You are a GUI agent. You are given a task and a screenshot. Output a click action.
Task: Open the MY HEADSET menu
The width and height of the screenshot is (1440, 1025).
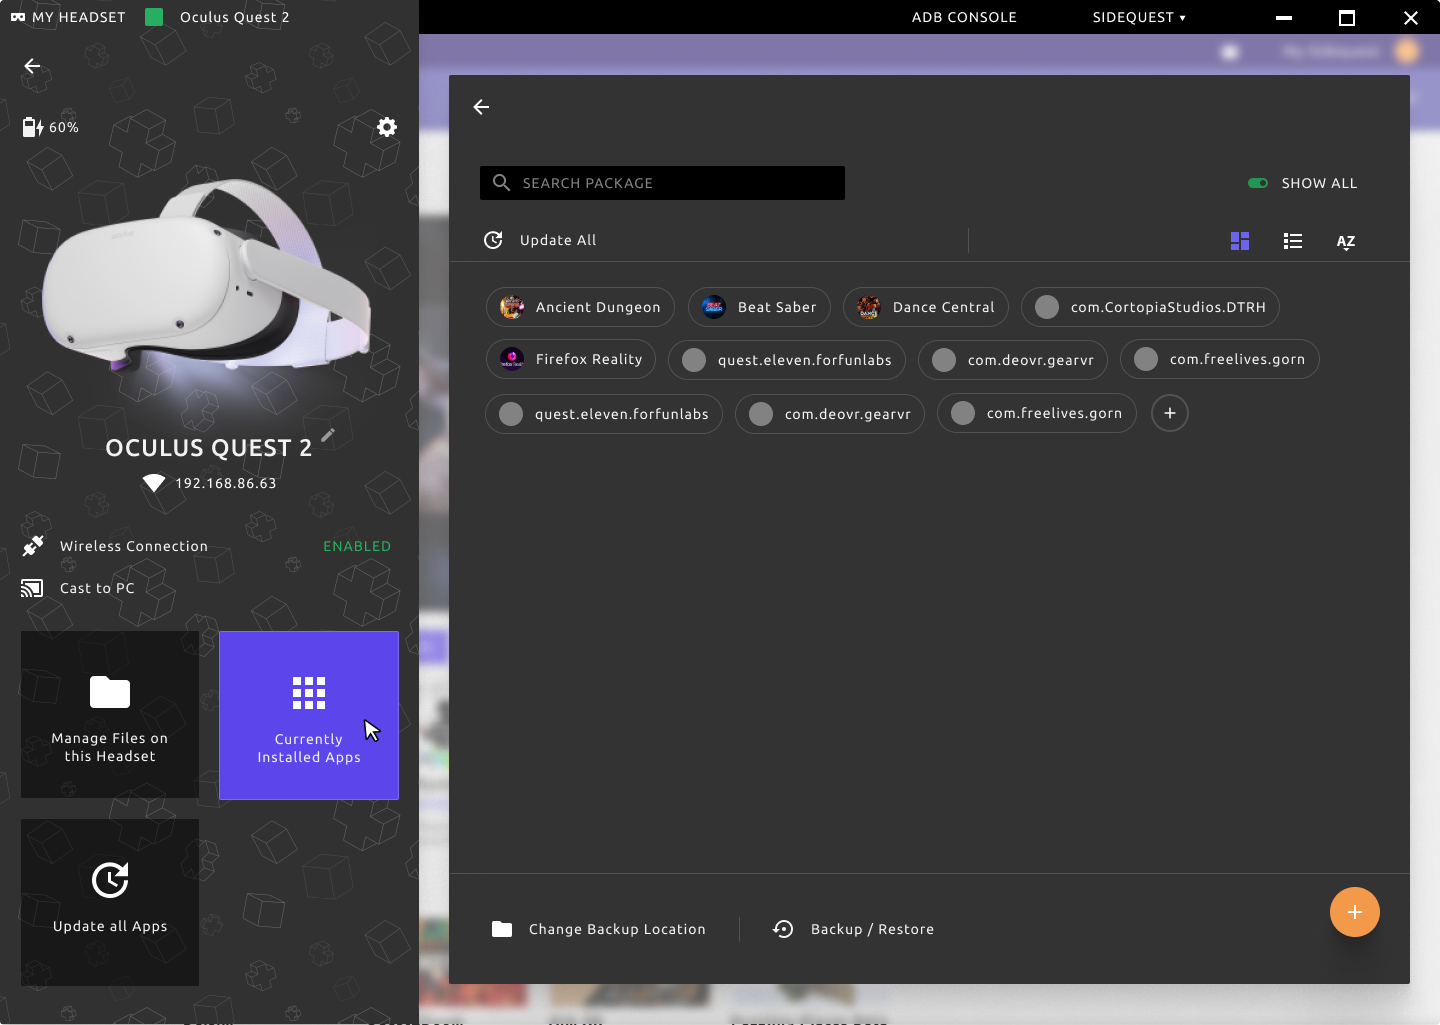pos(68,17)
